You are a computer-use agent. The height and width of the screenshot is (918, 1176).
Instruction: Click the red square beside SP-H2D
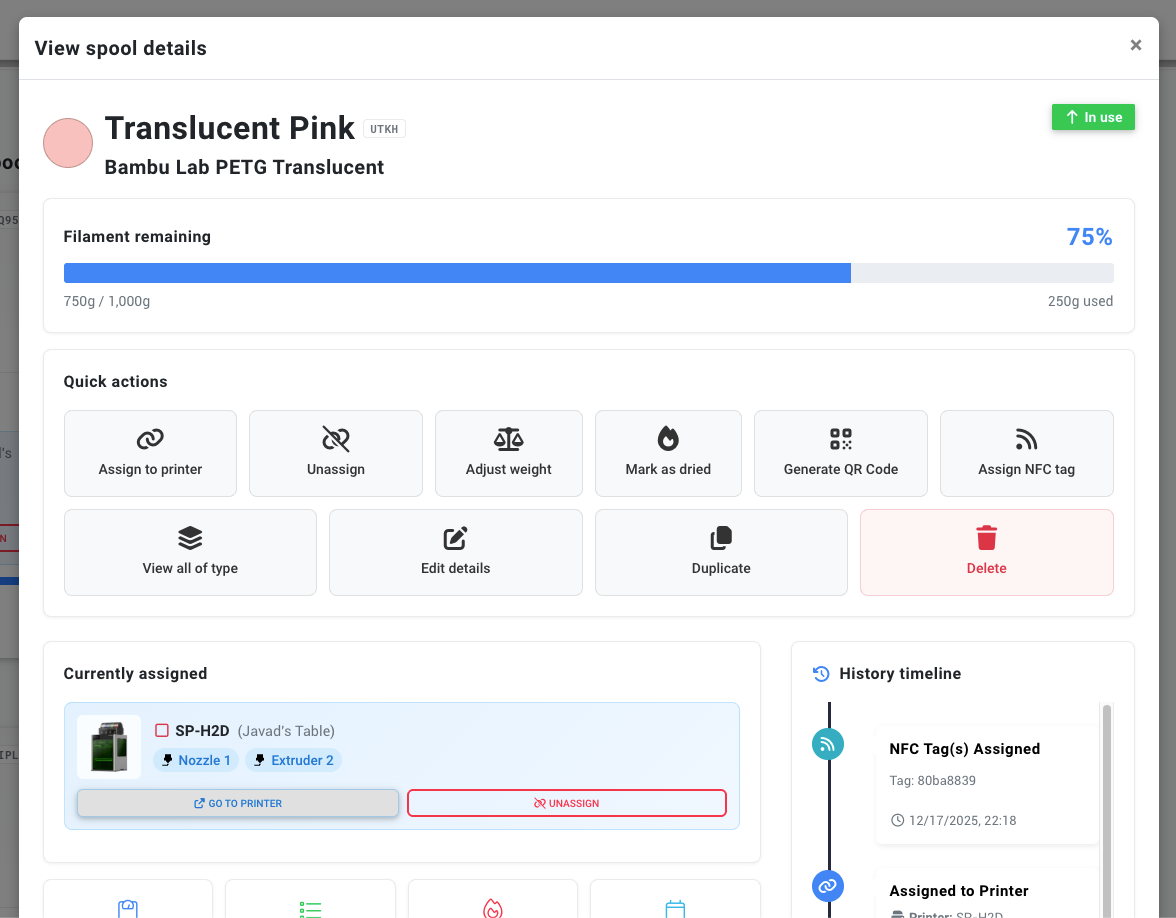pyautogui.click(x=161, y=730)
